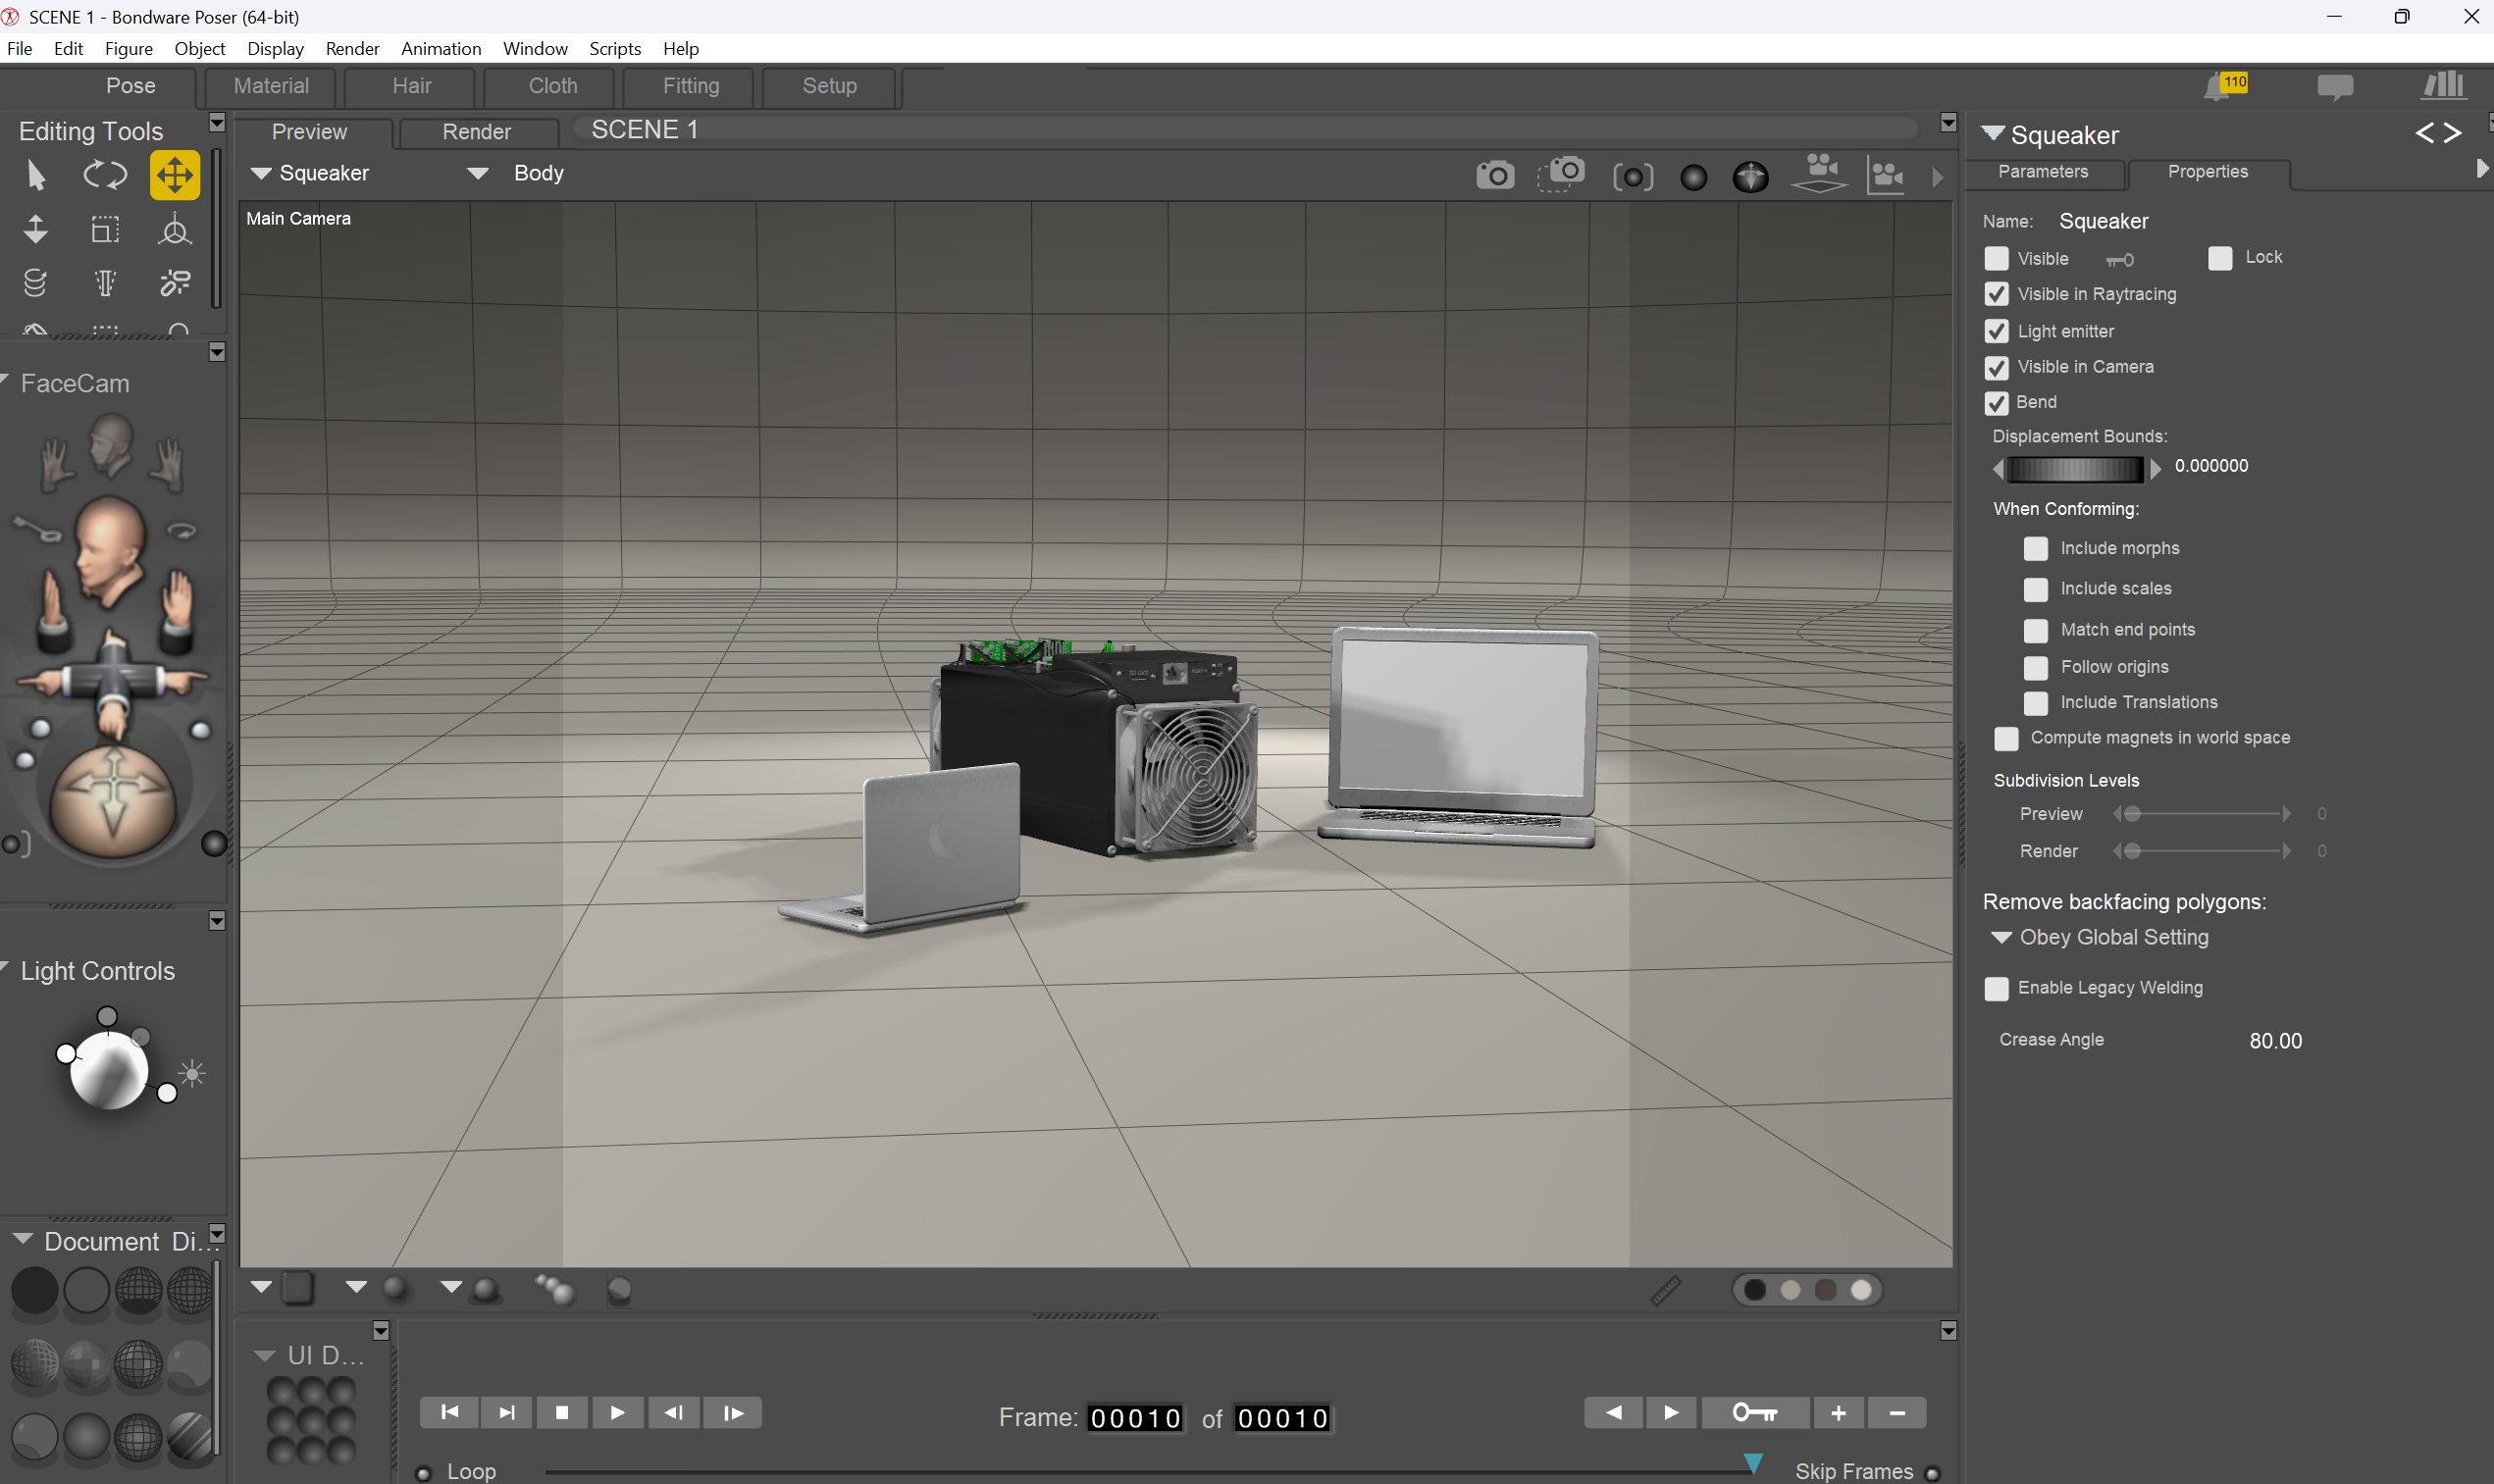Viewport: 2494px width, 1484px height.
Task: Click the globe raytrace preview icon
Action: click(x=1751, y=178)
